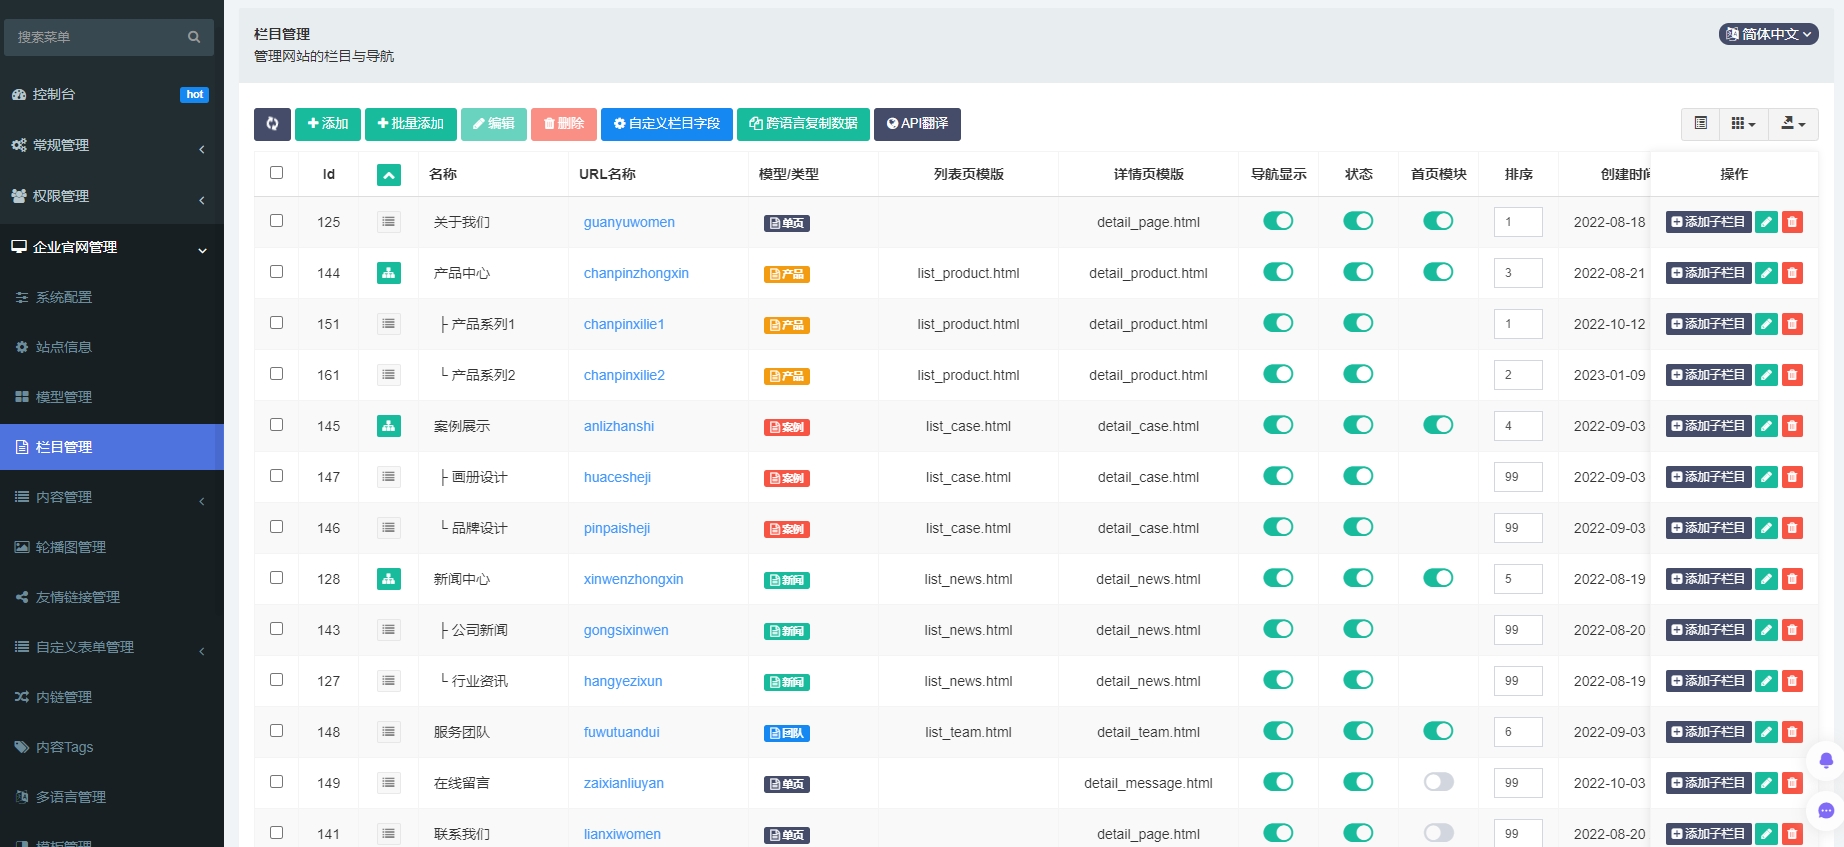Check the select-all checkbox in table header
Viewport: 1844px width, 847px height.
276,173
